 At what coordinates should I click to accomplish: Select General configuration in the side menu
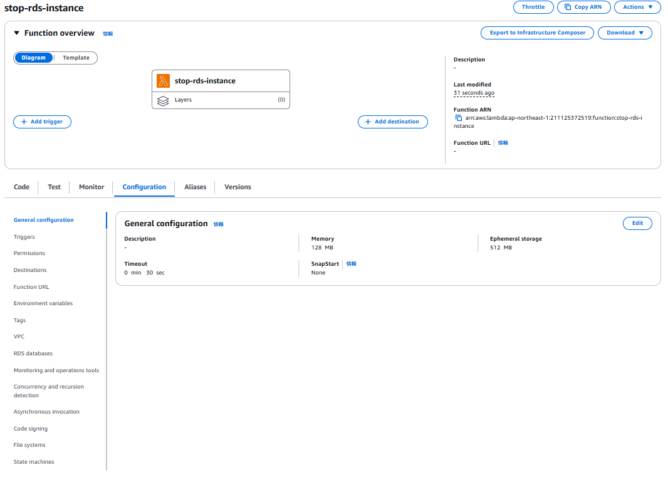tap(43, 220)
